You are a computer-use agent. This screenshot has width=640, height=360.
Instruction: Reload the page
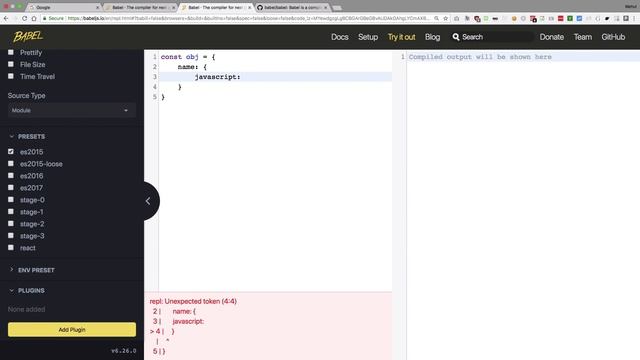pyautogui.click(x=24, y=18)
